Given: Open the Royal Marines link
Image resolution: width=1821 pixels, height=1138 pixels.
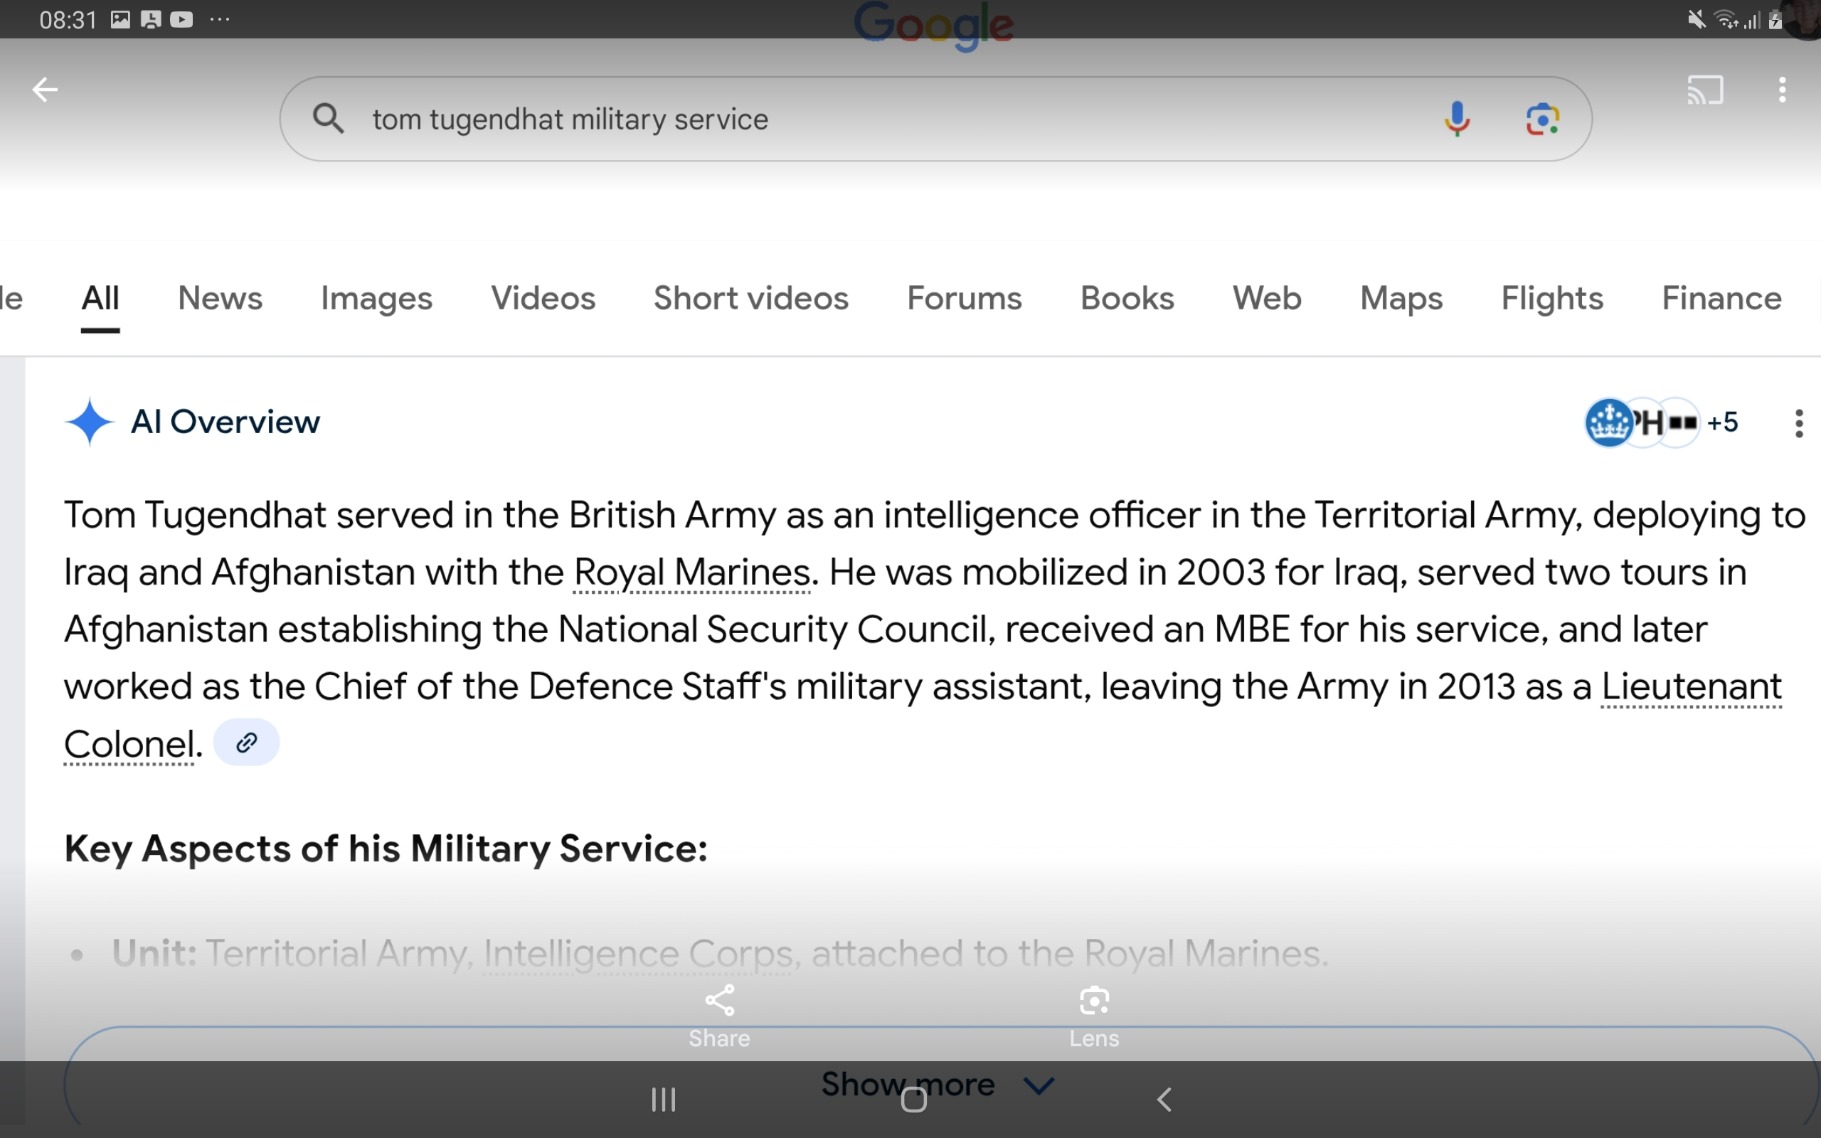Looking at the screenshot, I should coord(690,572).
